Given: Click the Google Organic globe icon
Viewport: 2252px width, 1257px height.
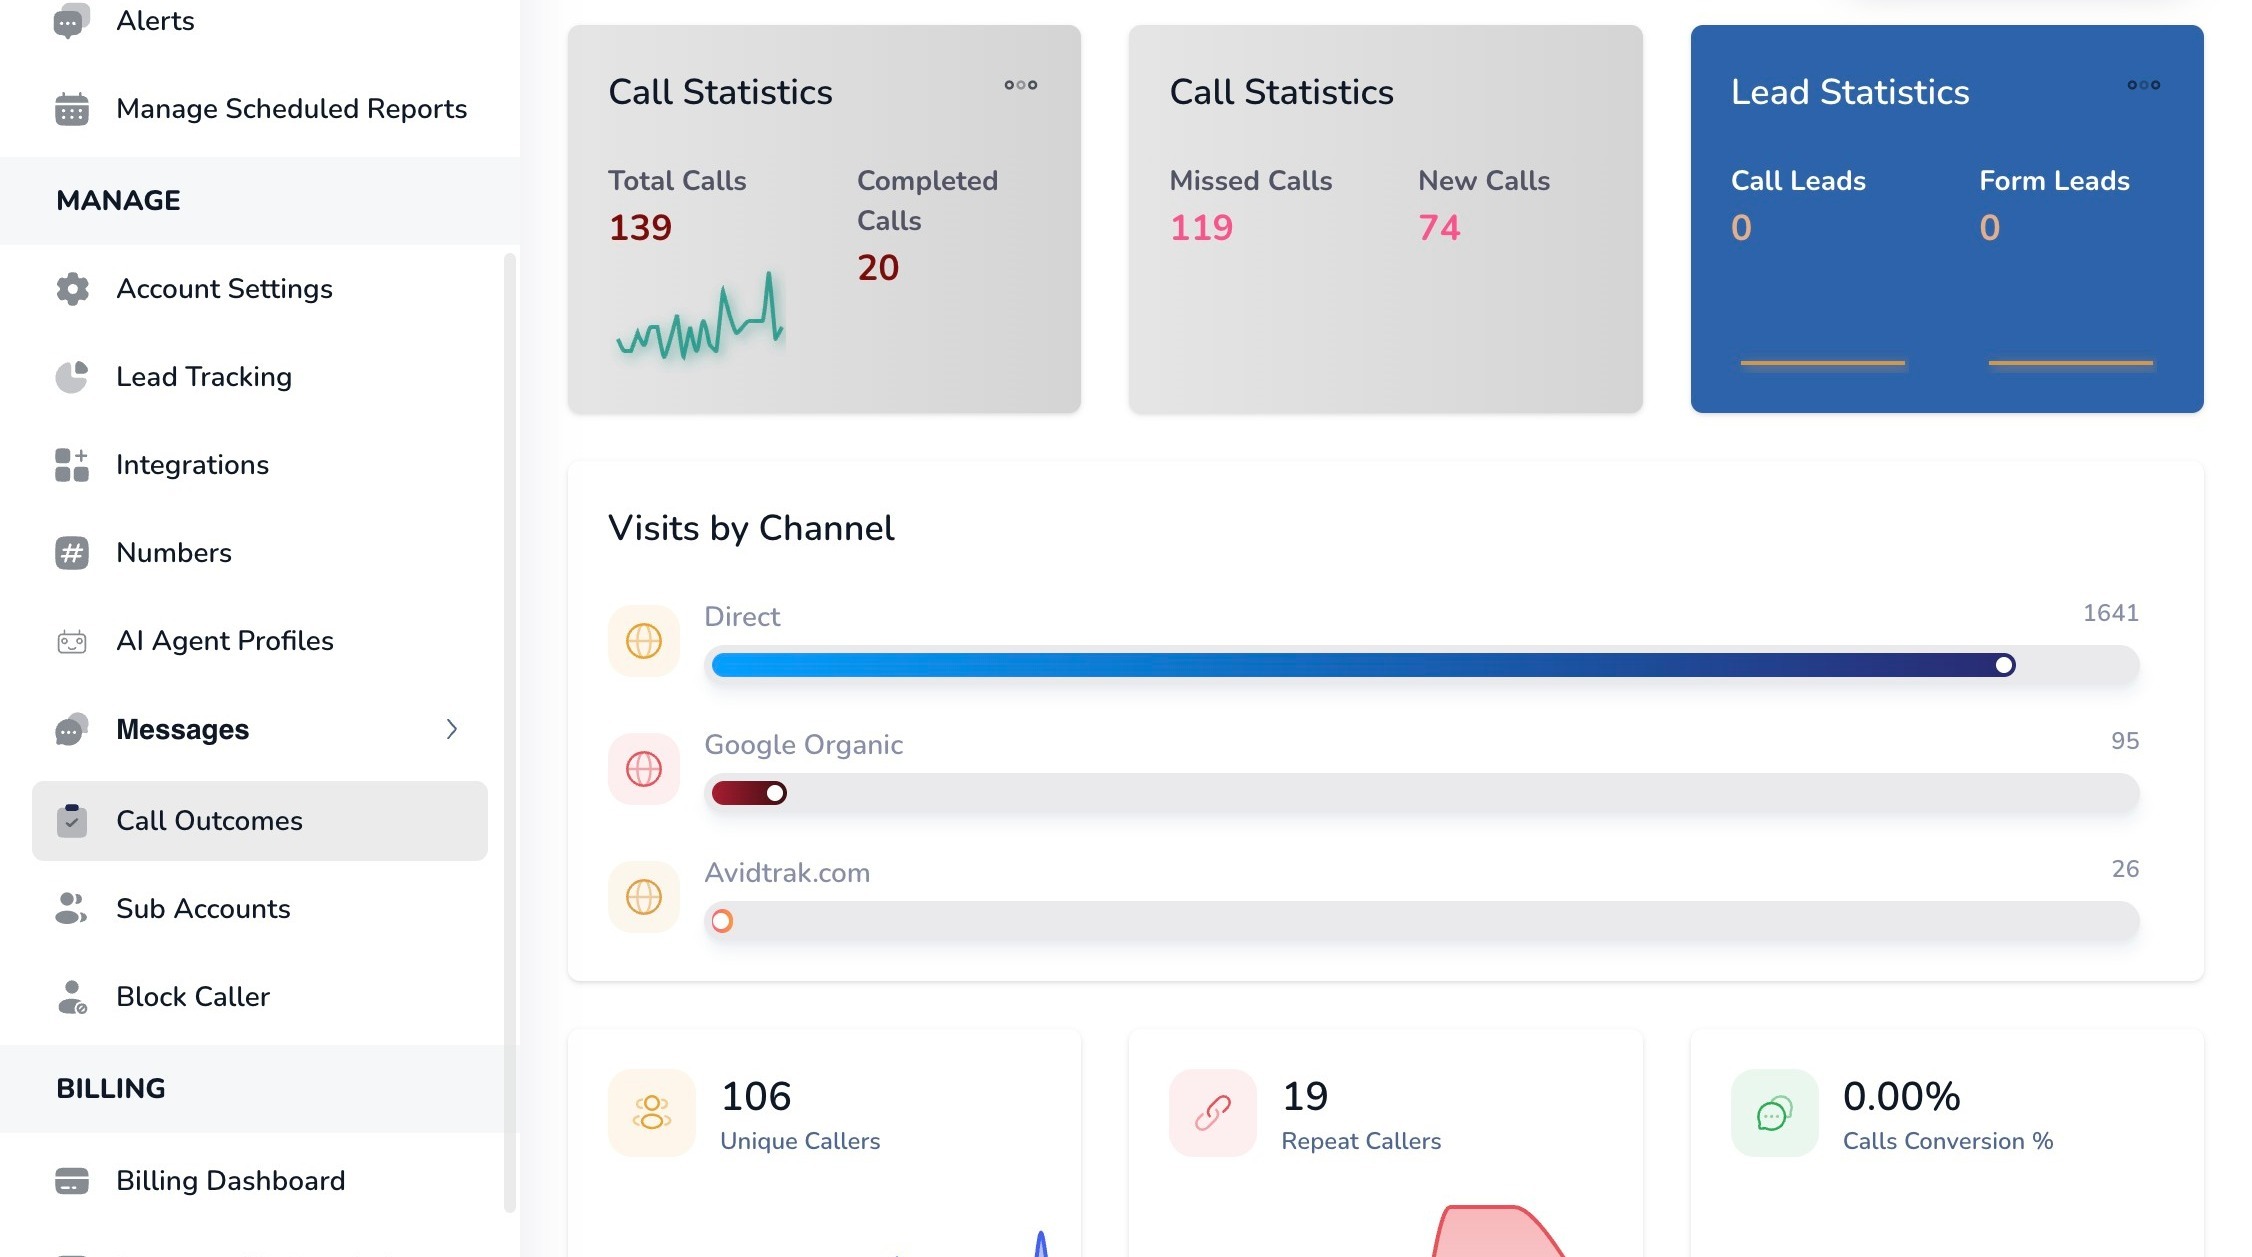Looking at the screenshot, I should tap(644, 769).
